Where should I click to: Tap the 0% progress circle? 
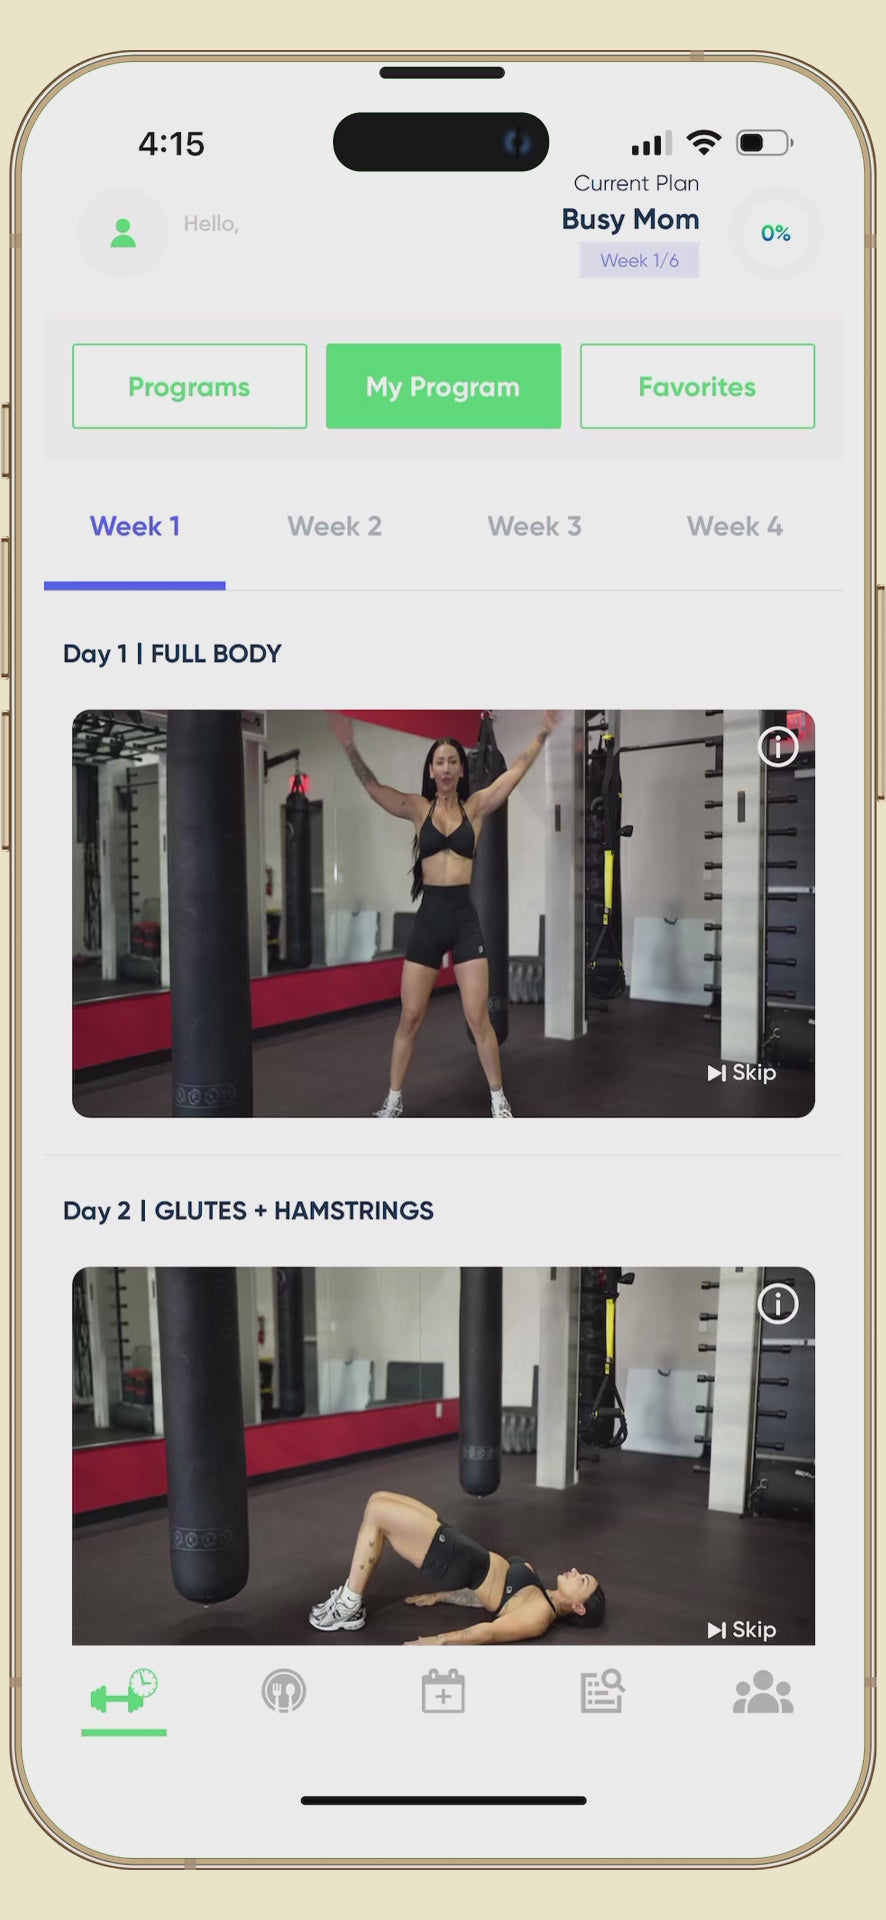point(776,233)
